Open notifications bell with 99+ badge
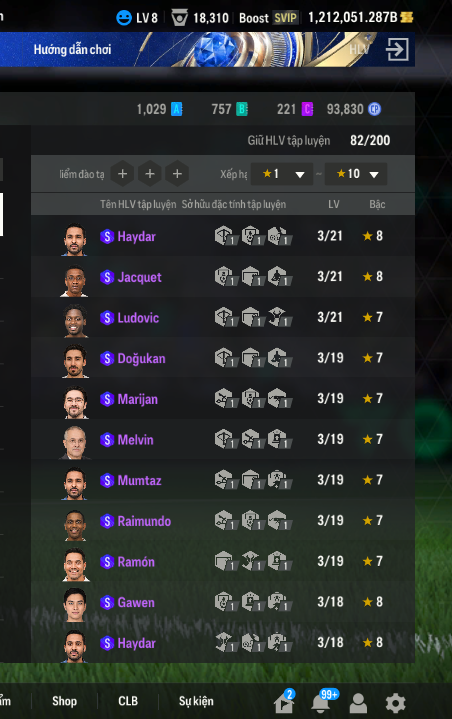The image size is (452, 719). [320, 703]
